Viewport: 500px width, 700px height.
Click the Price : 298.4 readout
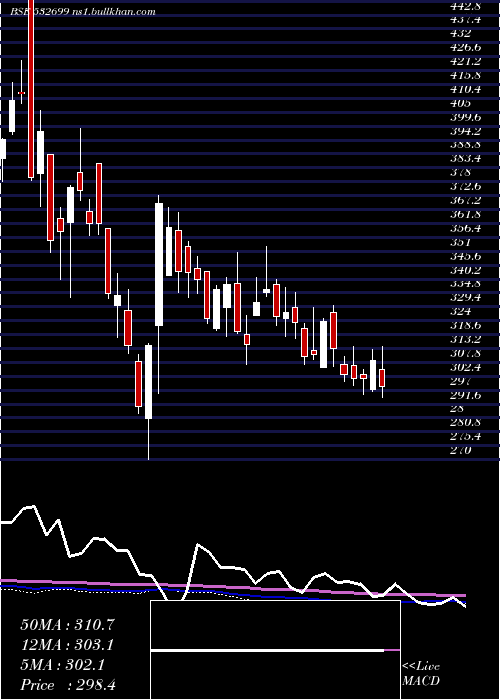click(68, 685)
